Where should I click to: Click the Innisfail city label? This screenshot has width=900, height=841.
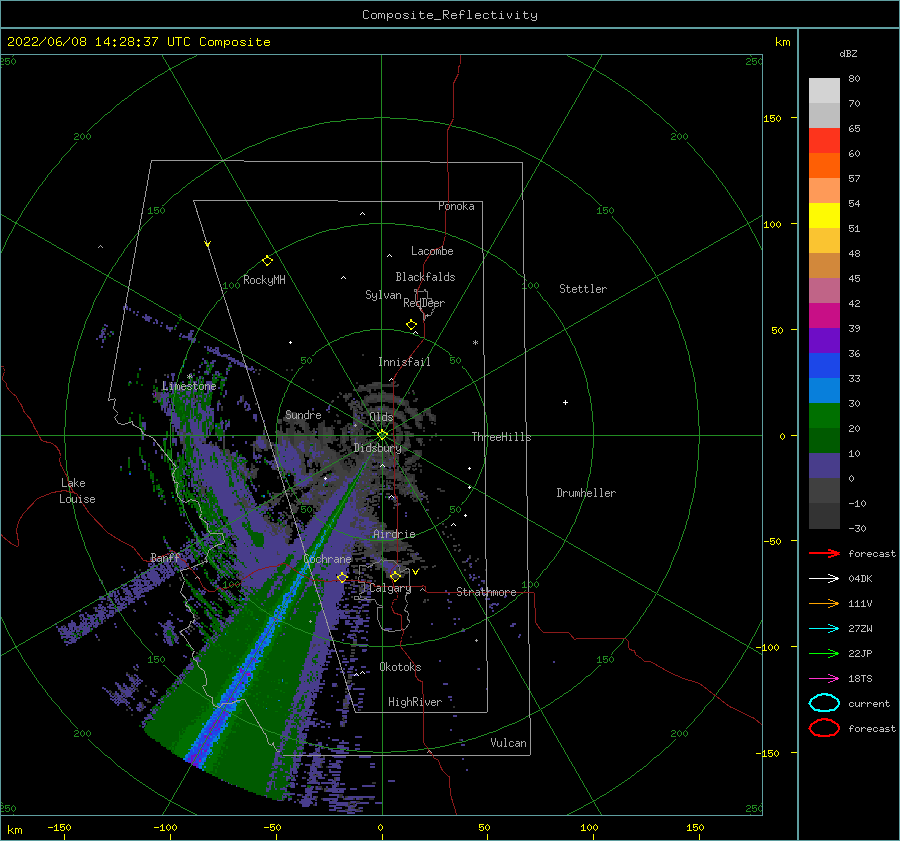(x=405, y=362)
